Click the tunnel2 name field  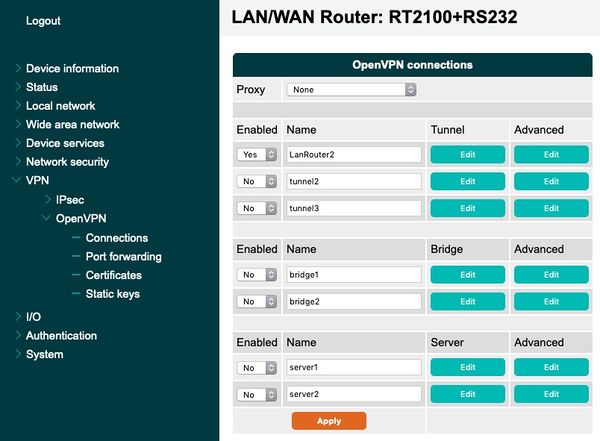pos(354,181)
